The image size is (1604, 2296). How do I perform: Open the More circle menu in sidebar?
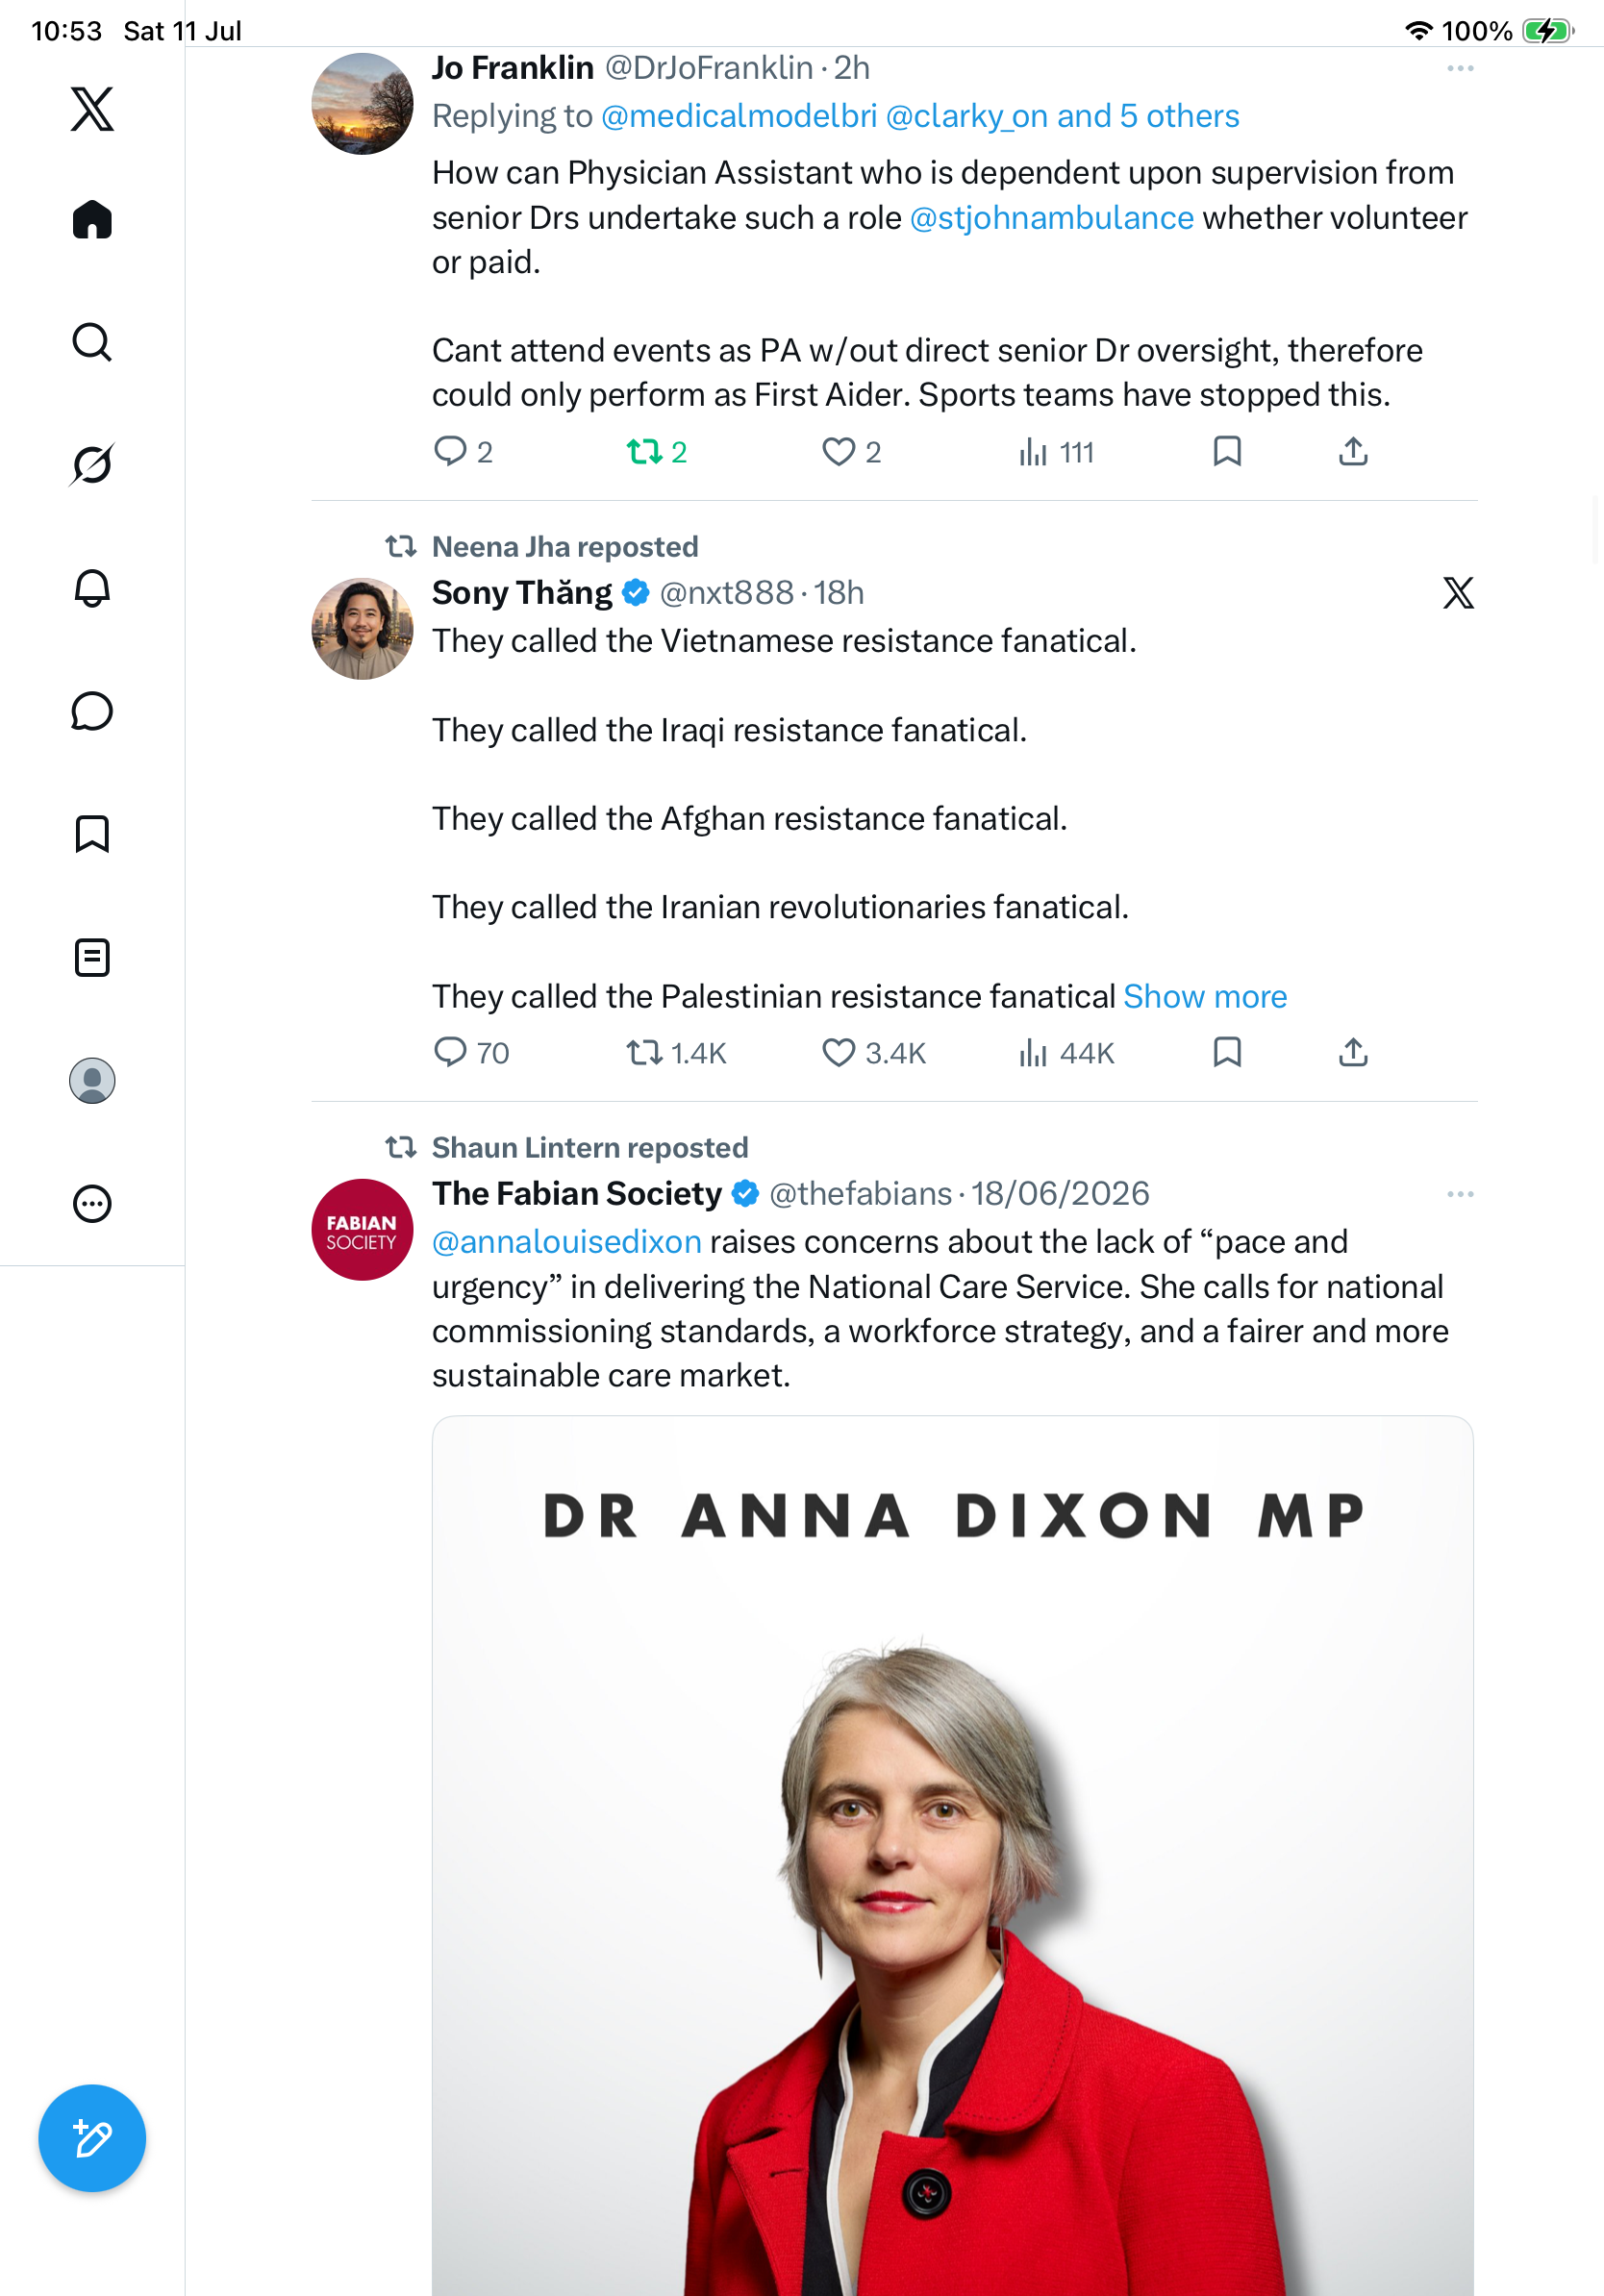tap(92, 1203)
